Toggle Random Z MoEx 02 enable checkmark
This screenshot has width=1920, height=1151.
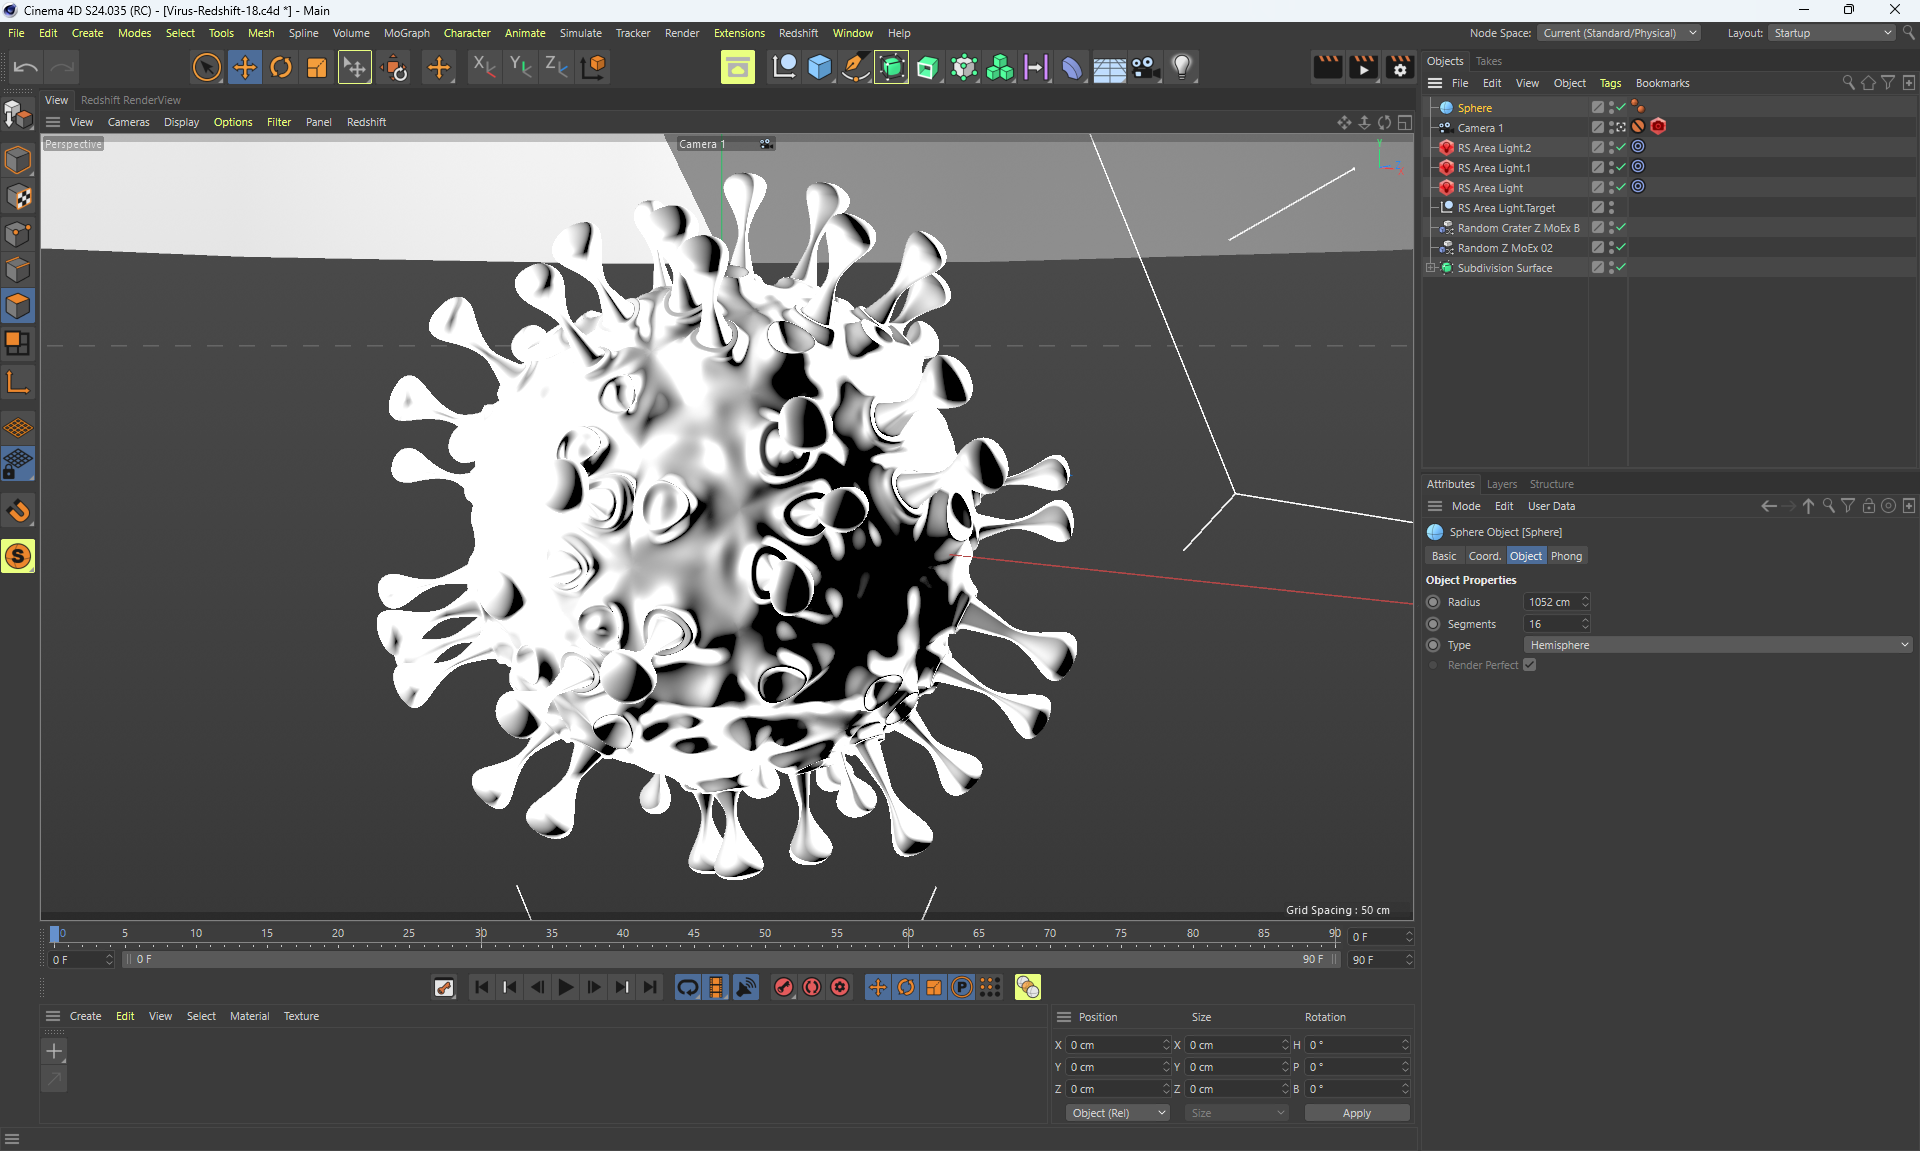coord(1621,248)
